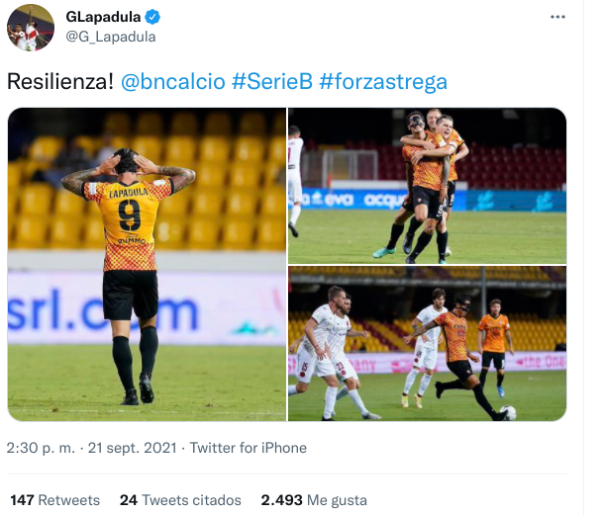View the photo of players hugging
600x515 pixels.
427,186
